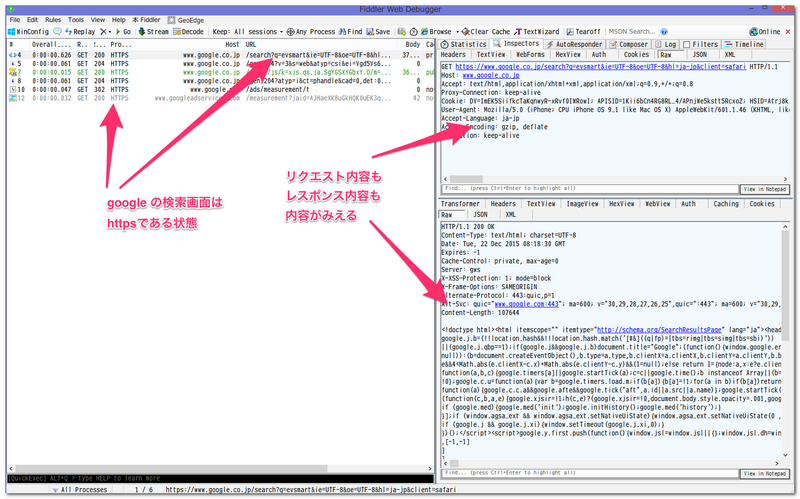Switch to the AutoResponder tab
Screen dimensions: 800x499
(574, 44)
